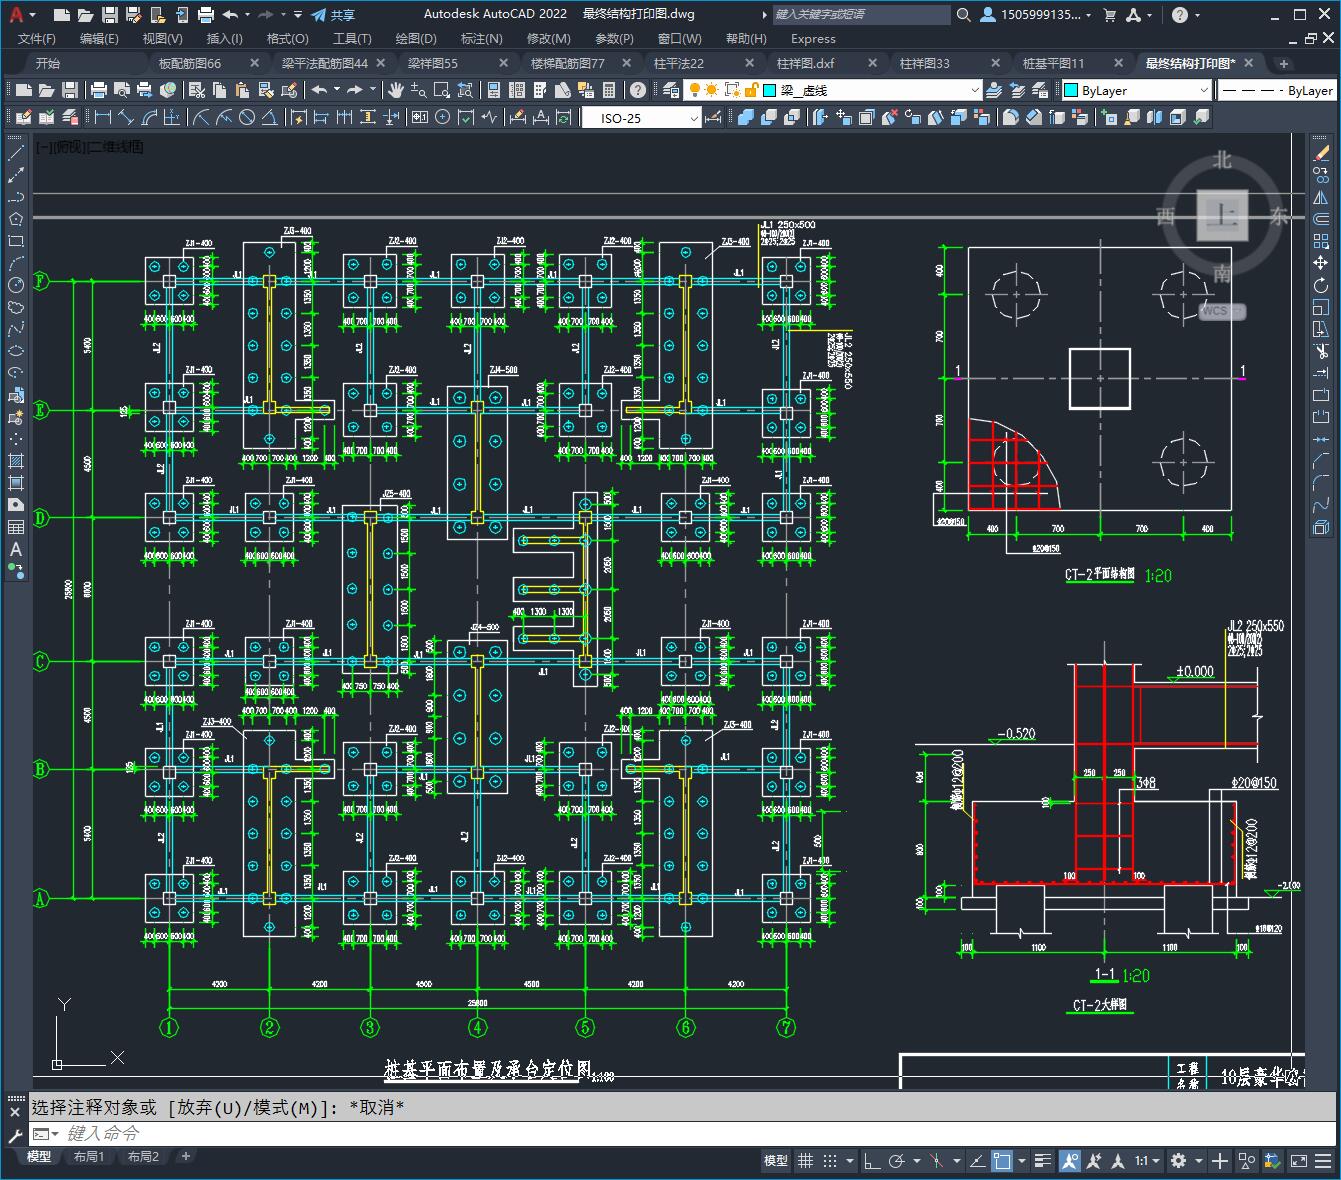Toggle 2D object snap in status bar
The width and height of the screenshot is (1341, 1180).
point(1001,1161)
